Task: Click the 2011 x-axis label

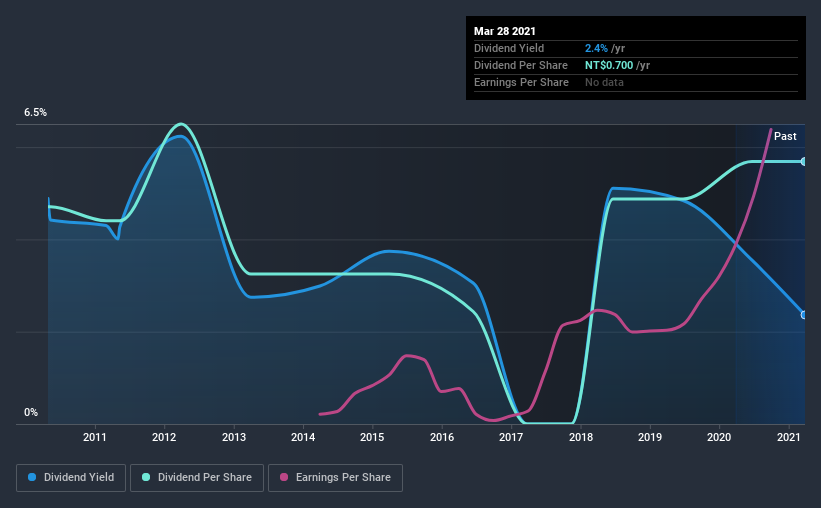Action: click(x=95, y=437)
